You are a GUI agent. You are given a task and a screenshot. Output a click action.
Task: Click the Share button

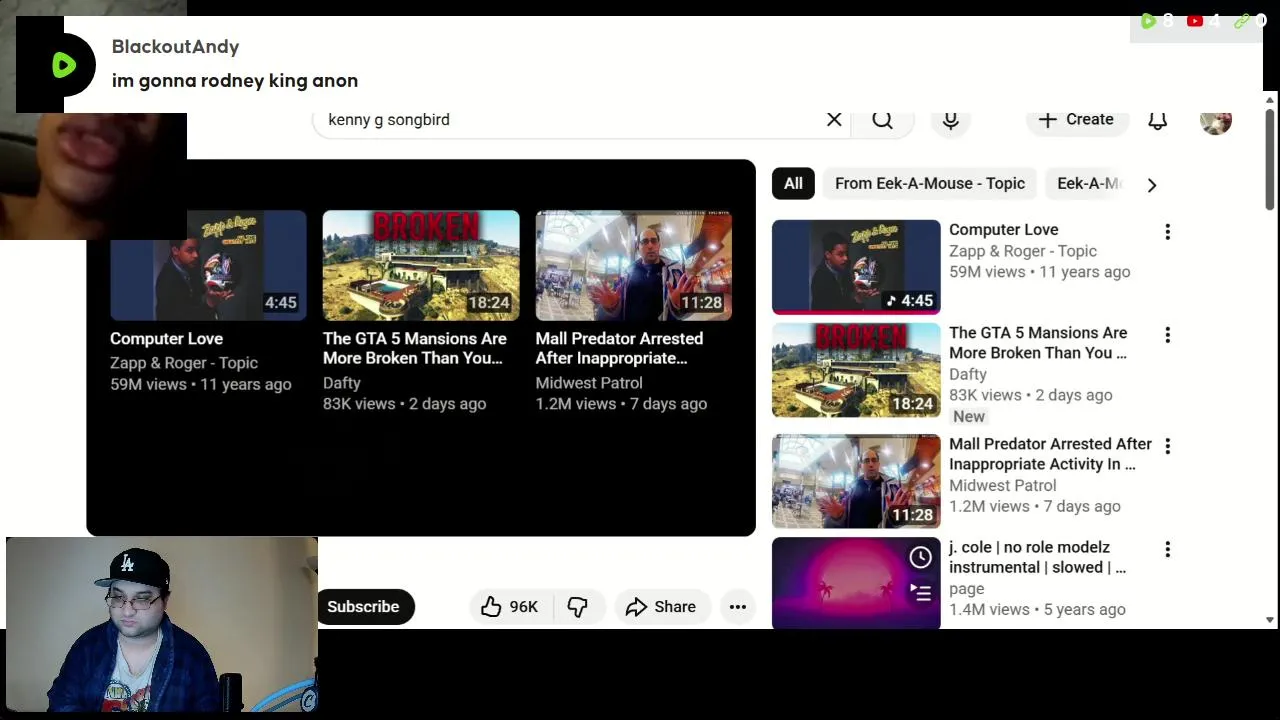(x=661, y=607)
